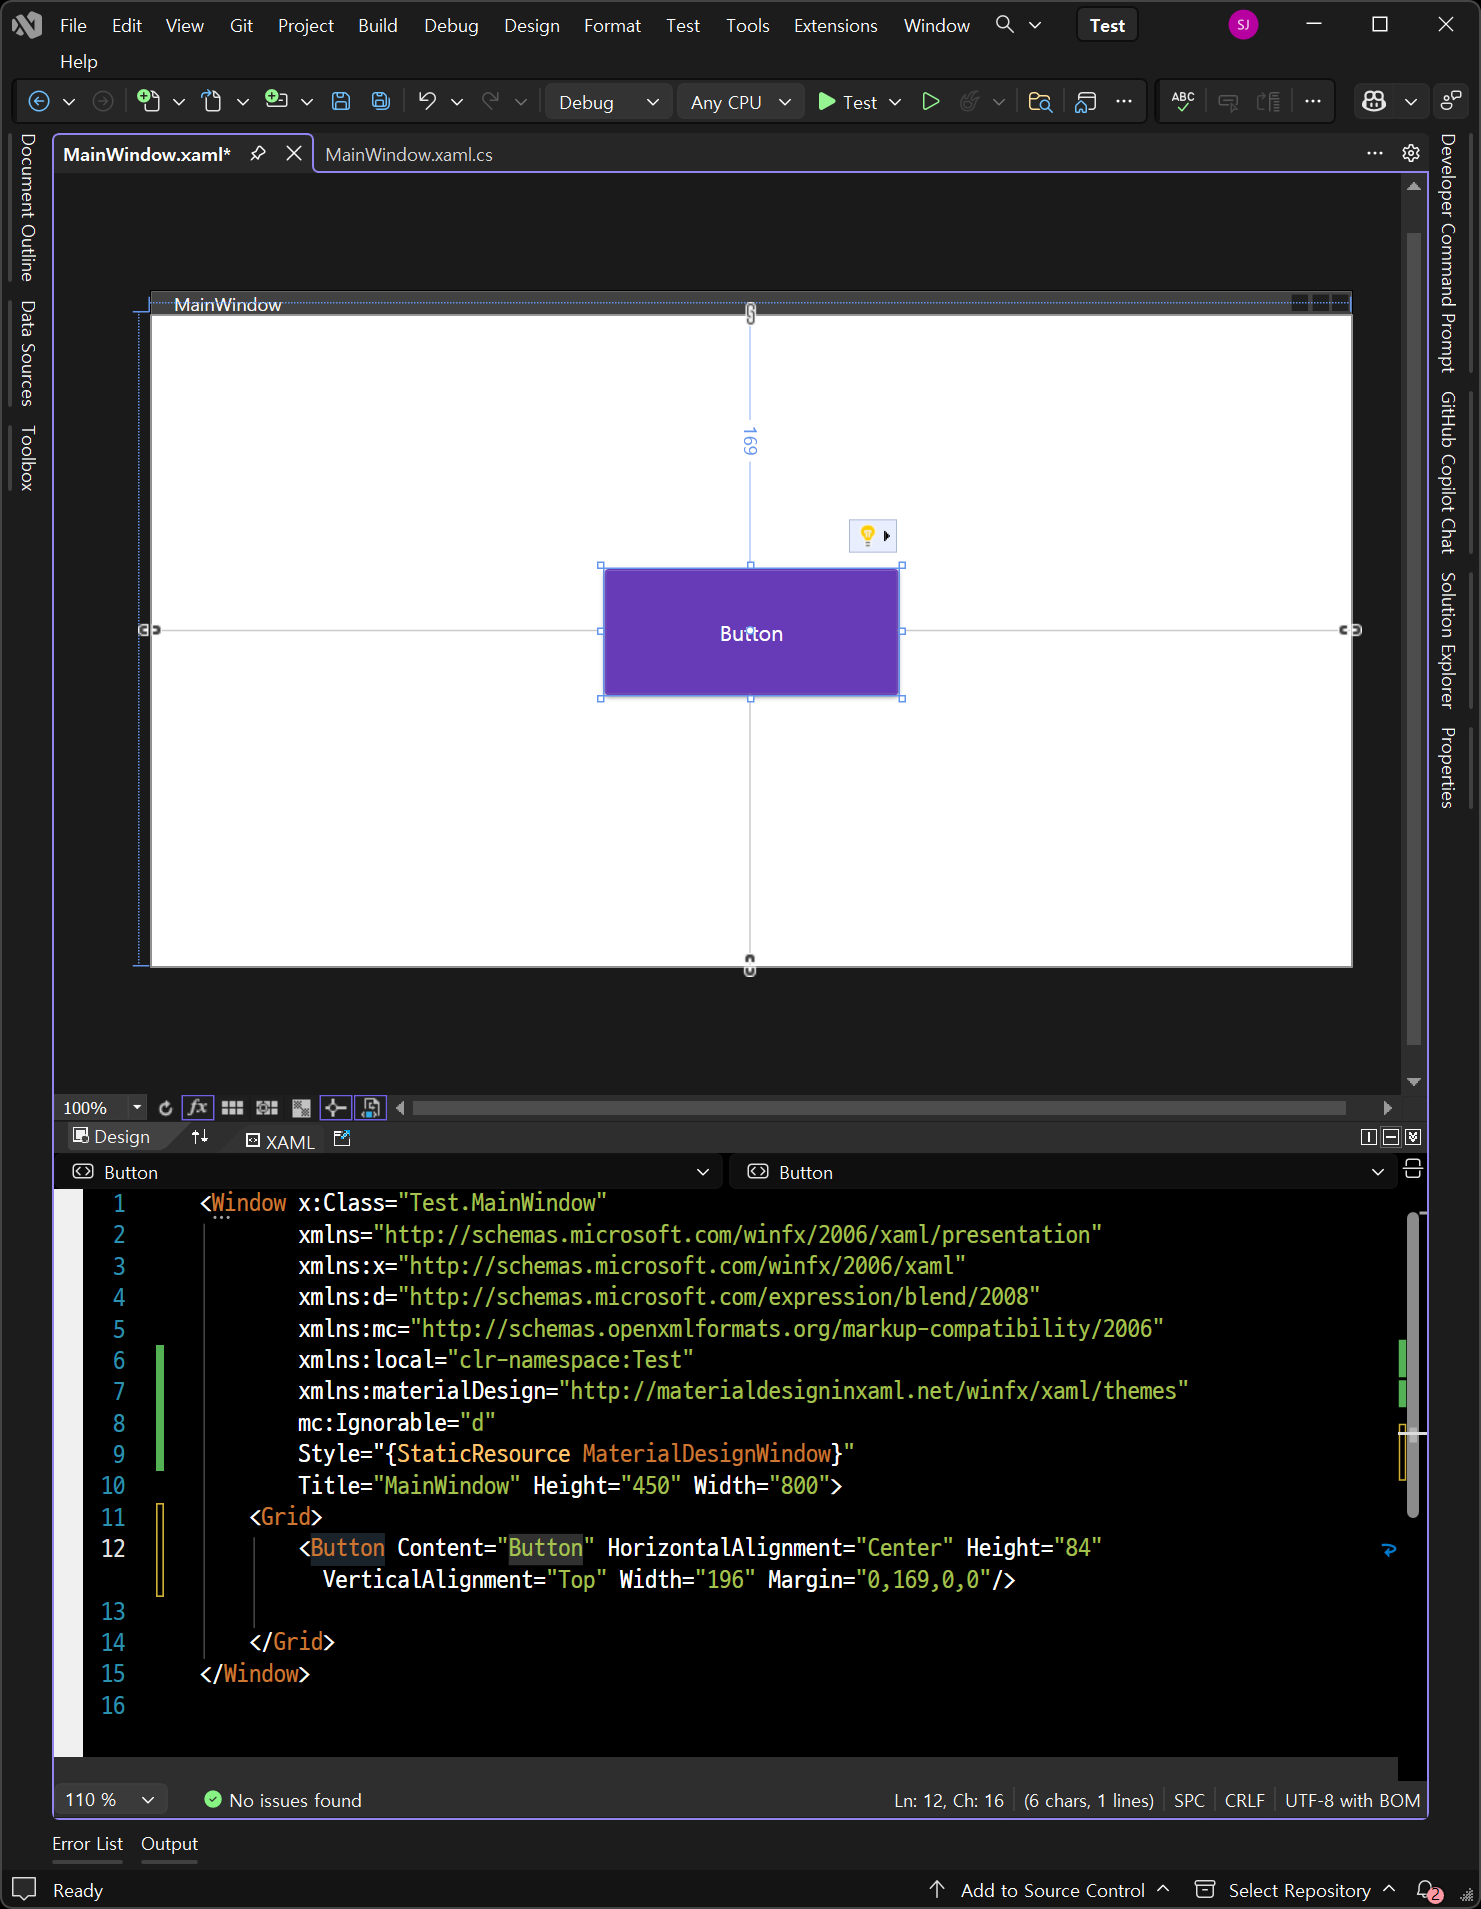Open the Visual Studio search magnifier
Image resolution: width=1481 pixels, height=1909 pixels.
(x=1005, y=25)
